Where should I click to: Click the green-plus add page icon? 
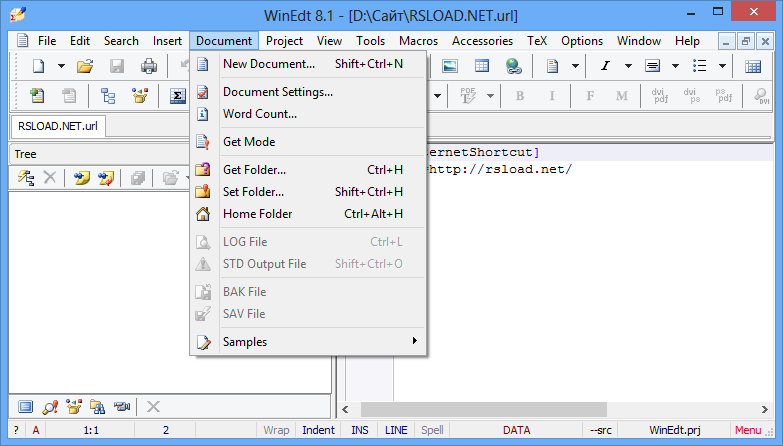(37, 95)
